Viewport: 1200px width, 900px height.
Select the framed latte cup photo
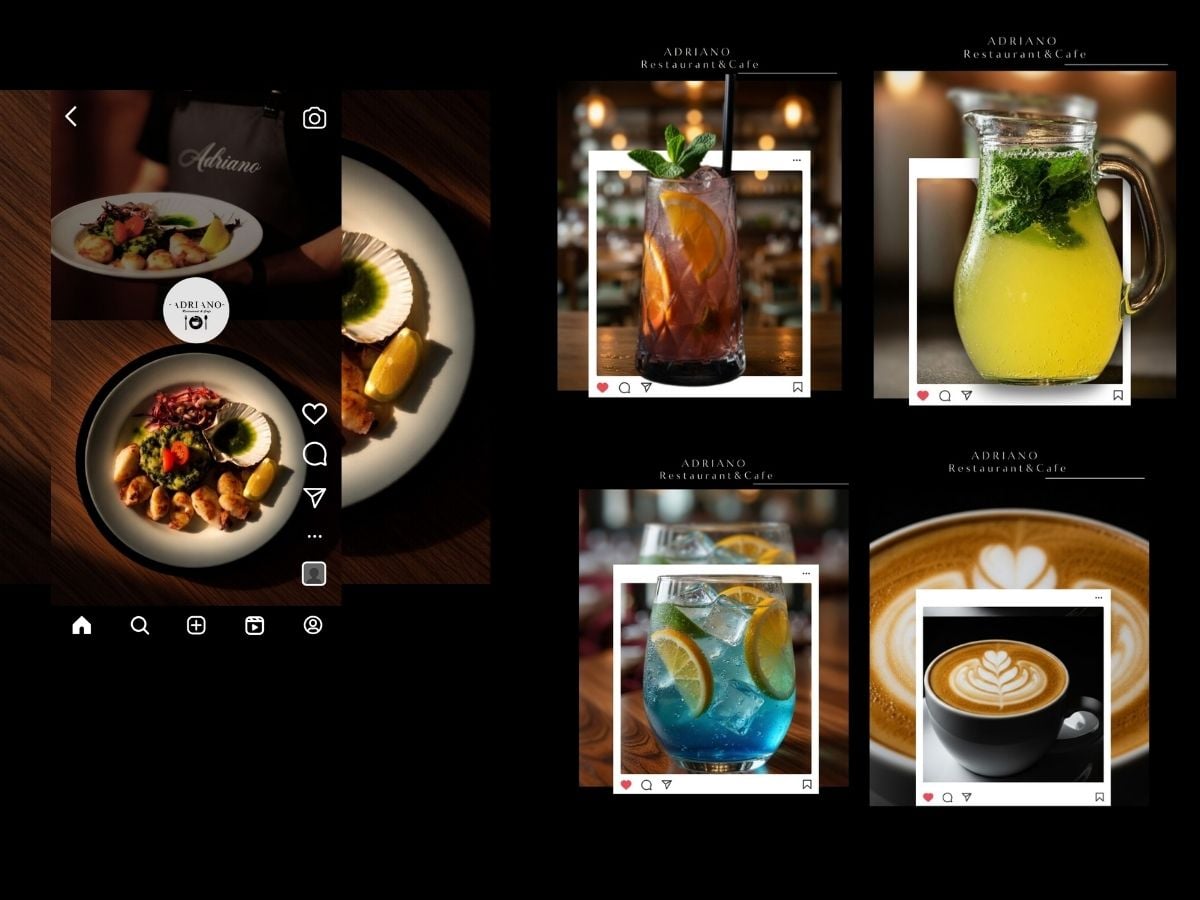[x=1013, y=695]
